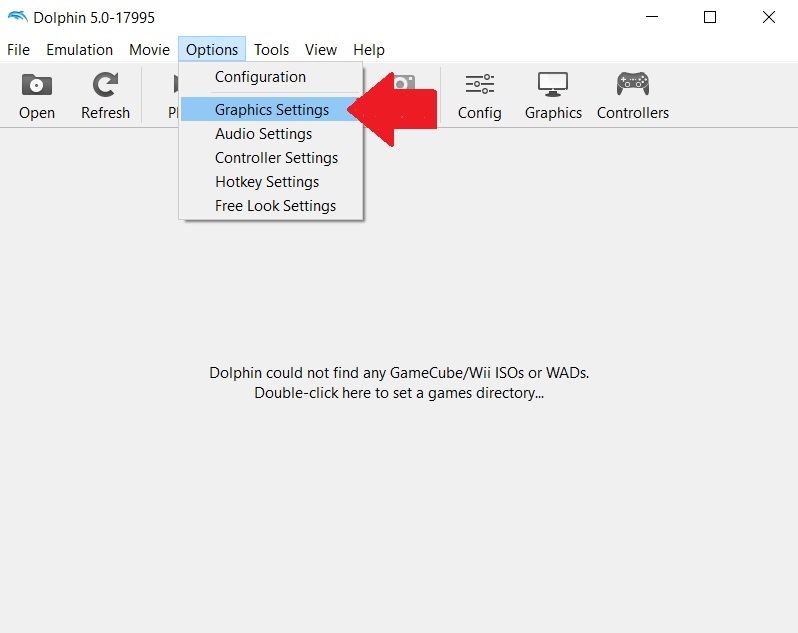Open the Tools menu
798x633 pixels.
271,49
